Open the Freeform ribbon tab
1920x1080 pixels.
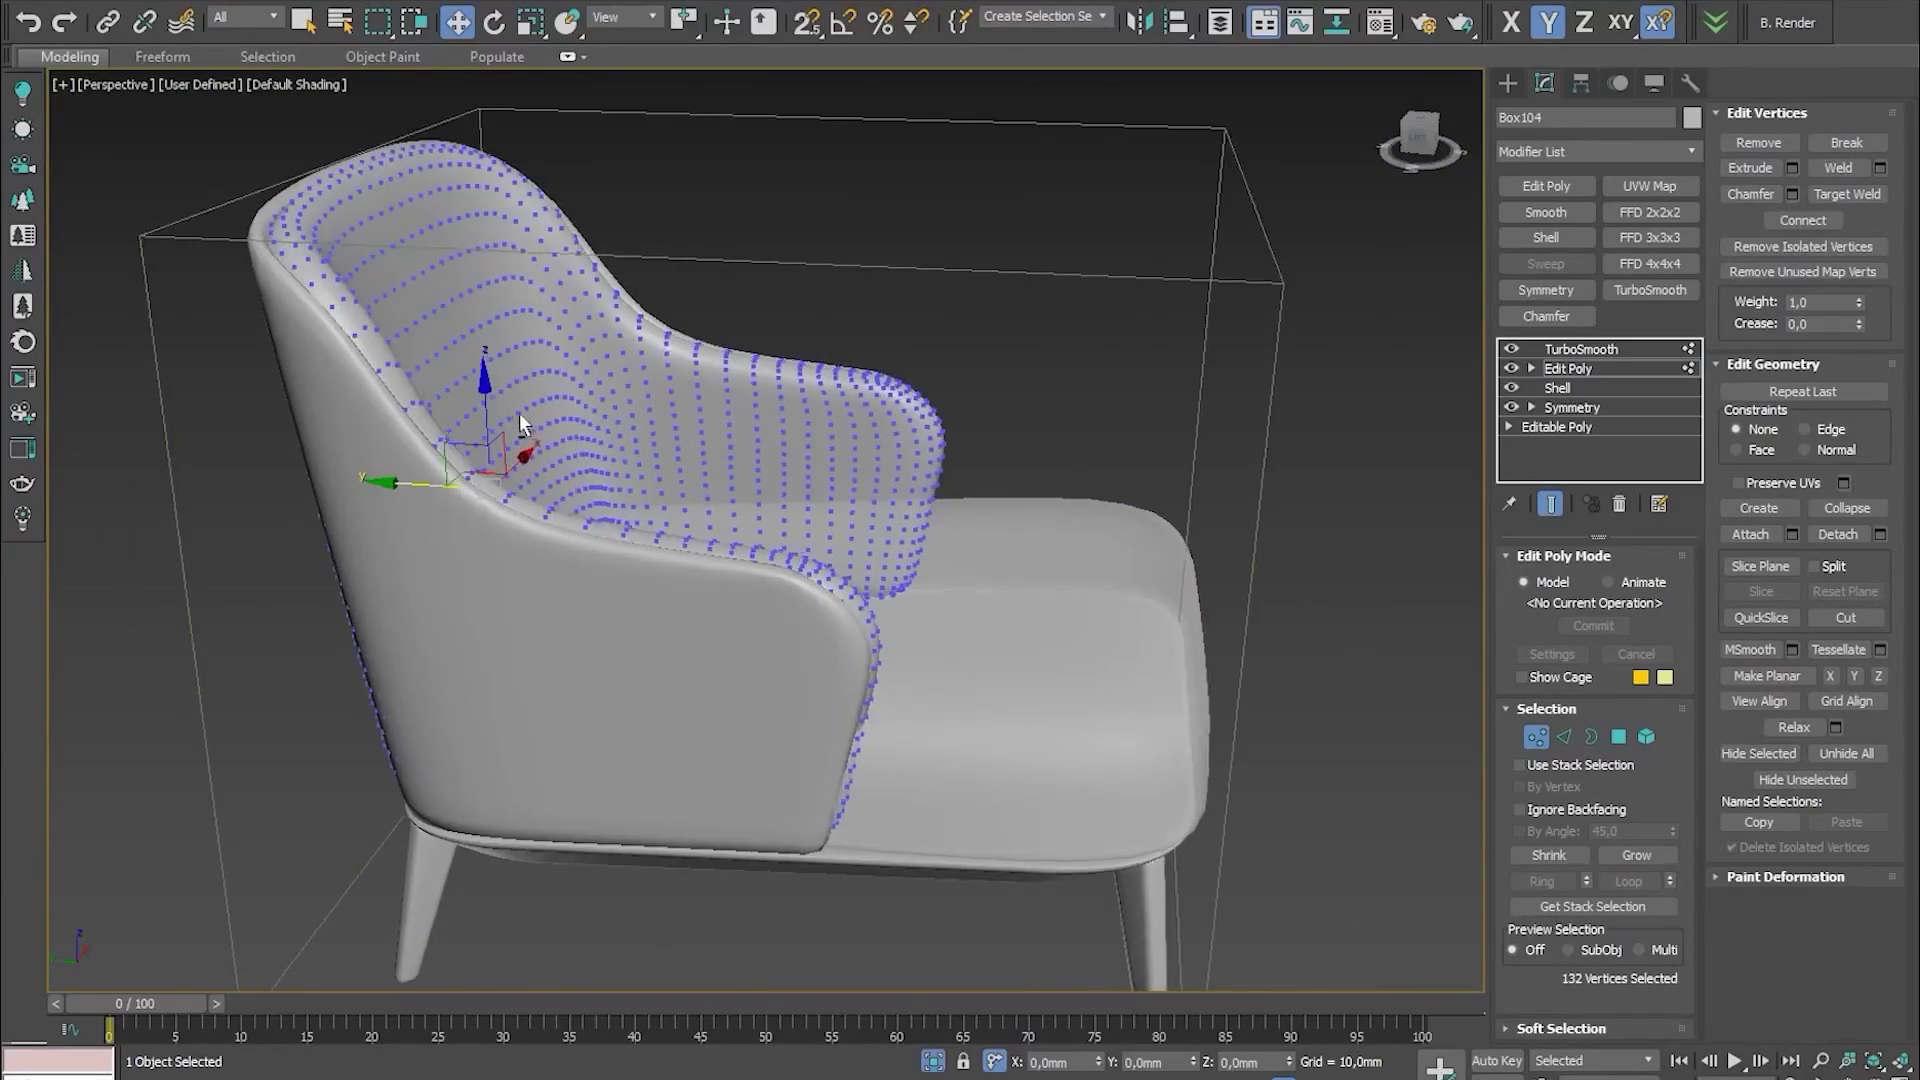click(x=162, y=57)
